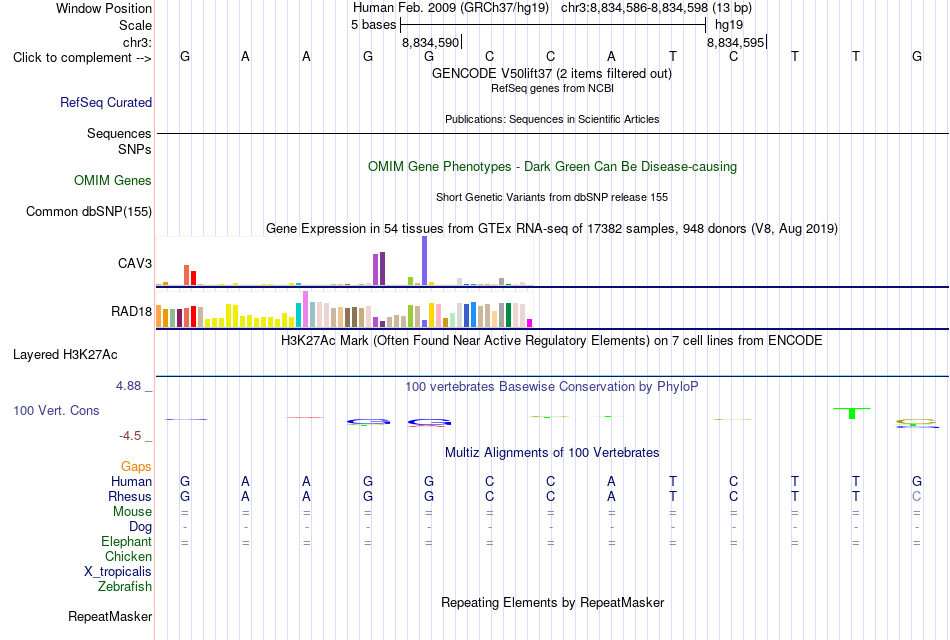
Task: Open the 100 Vert. Cons track label
Action: point(56,410)
